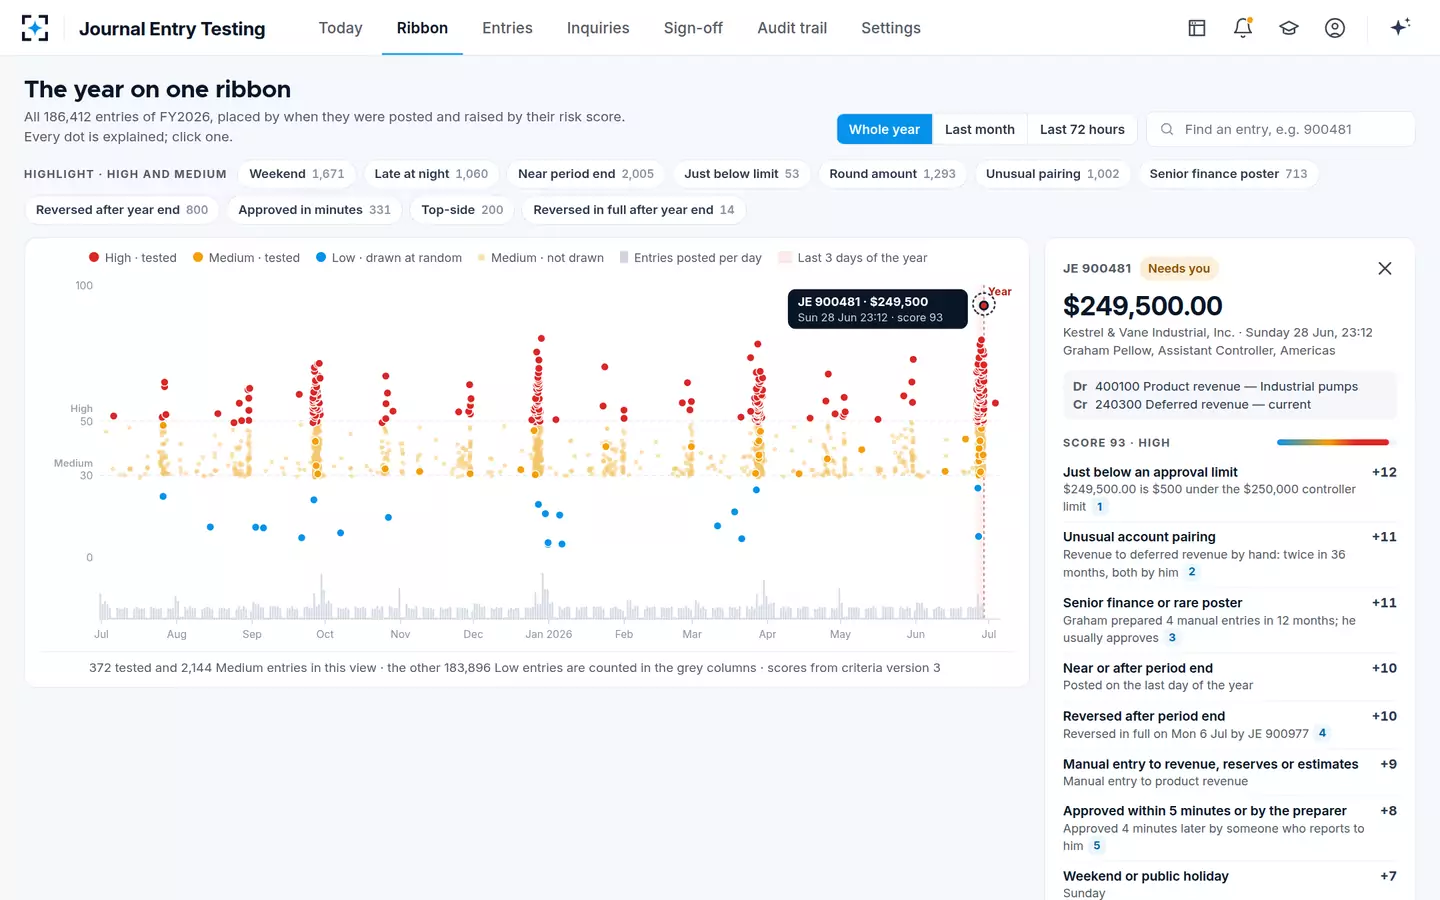Switch to the Entries tab
The width and height of the screenshot is (1440, 900).
click(507, 28)
